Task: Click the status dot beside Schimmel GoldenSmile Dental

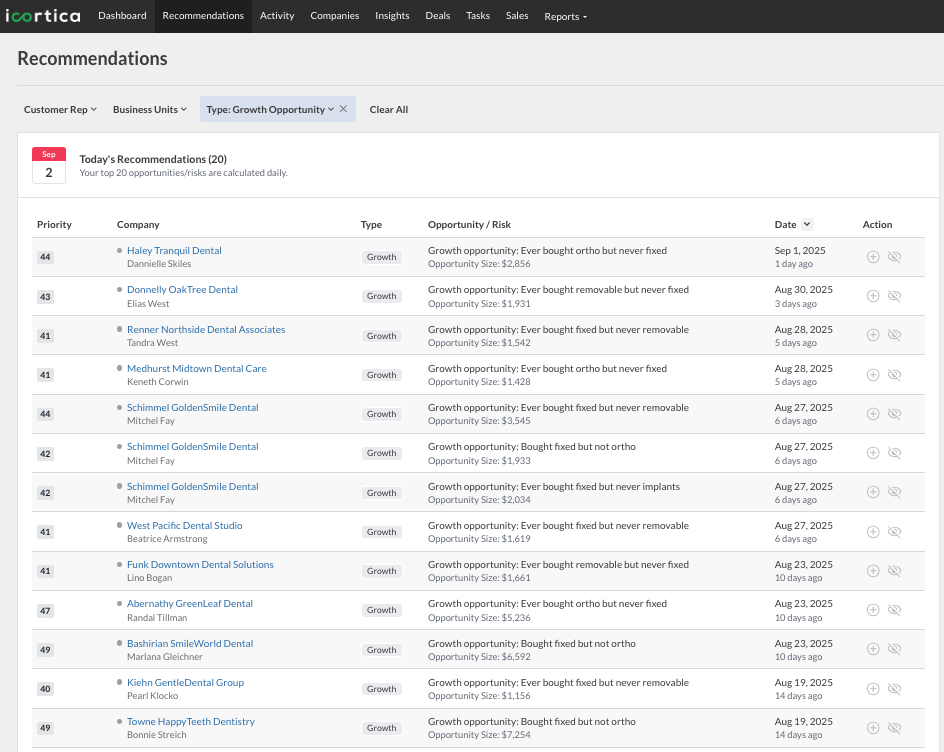Action: pos(119,407)
